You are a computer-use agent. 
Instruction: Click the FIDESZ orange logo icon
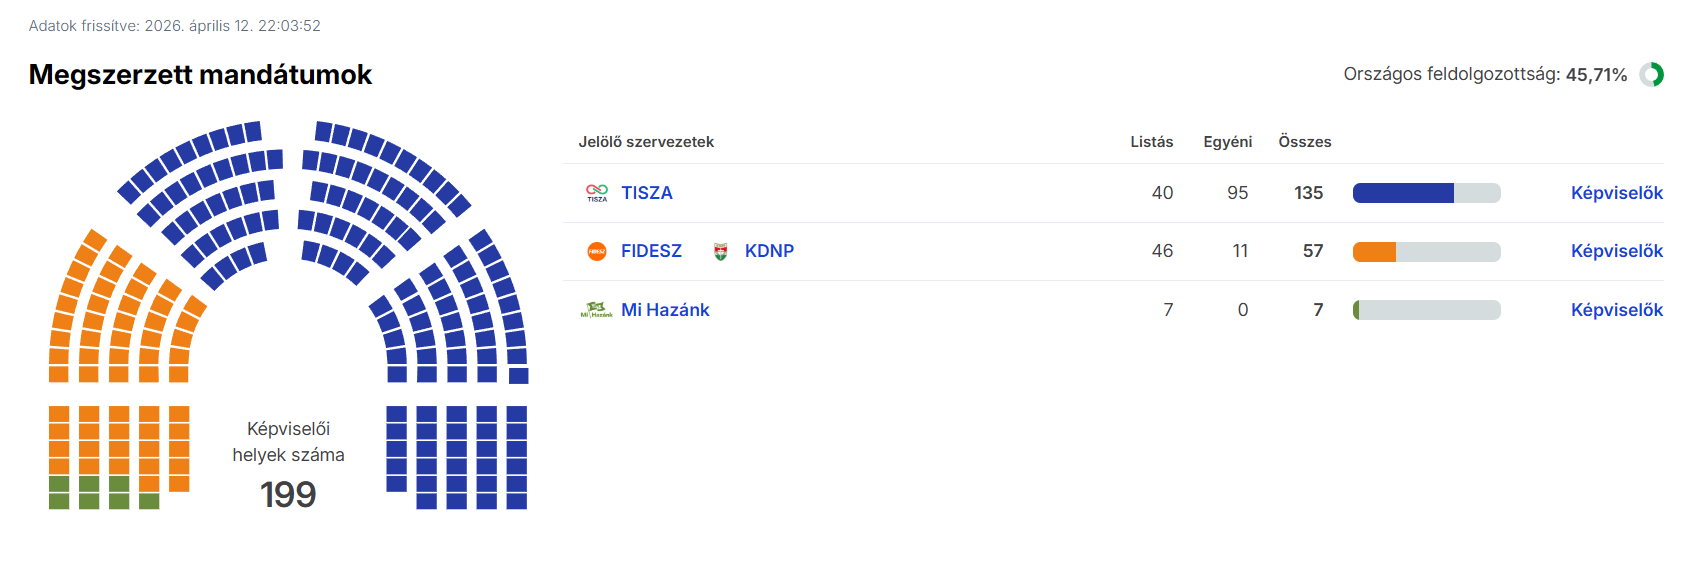[597, 252]
